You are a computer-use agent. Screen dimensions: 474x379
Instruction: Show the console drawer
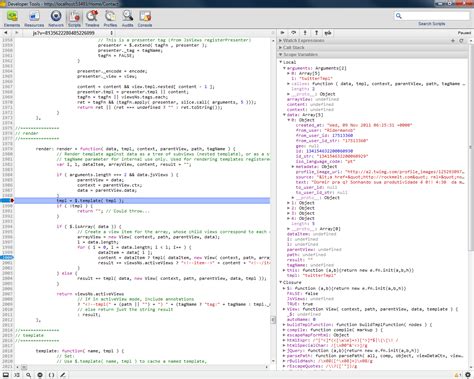17,375
